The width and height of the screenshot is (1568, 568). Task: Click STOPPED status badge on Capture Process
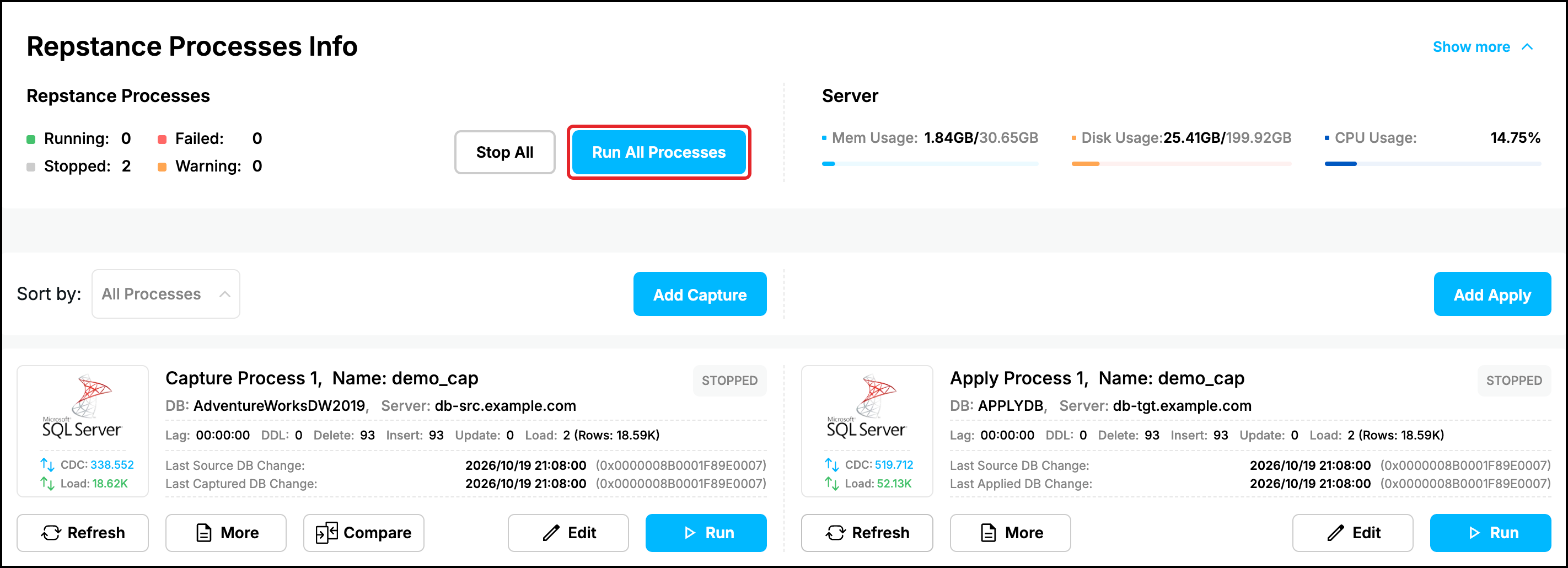pos(730,381)
